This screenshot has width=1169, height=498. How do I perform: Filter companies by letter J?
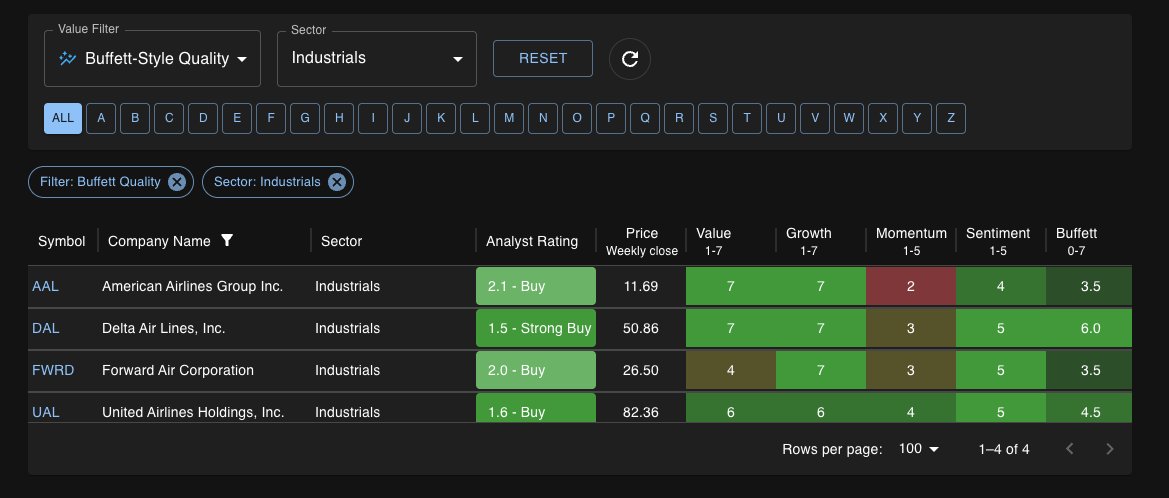pyautogui.click(x=407, y=119)
